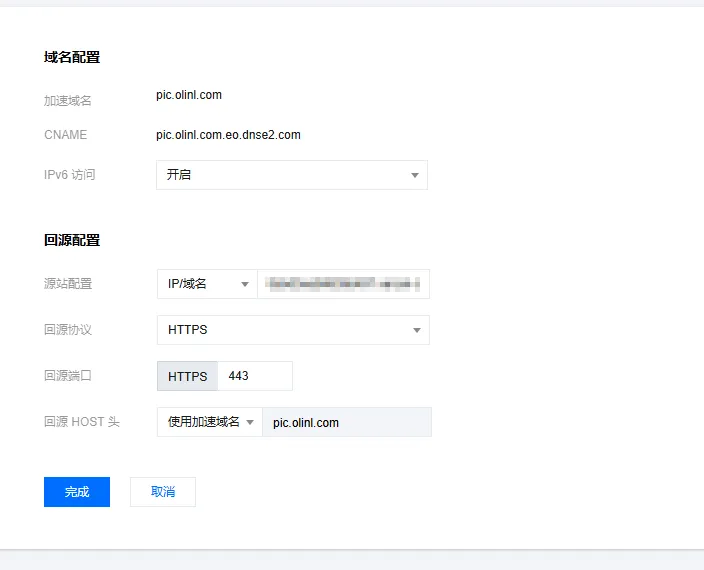
Task: Click the CNAME value pic.olinl.com.eo.dnse2.com
Action: 228,135
